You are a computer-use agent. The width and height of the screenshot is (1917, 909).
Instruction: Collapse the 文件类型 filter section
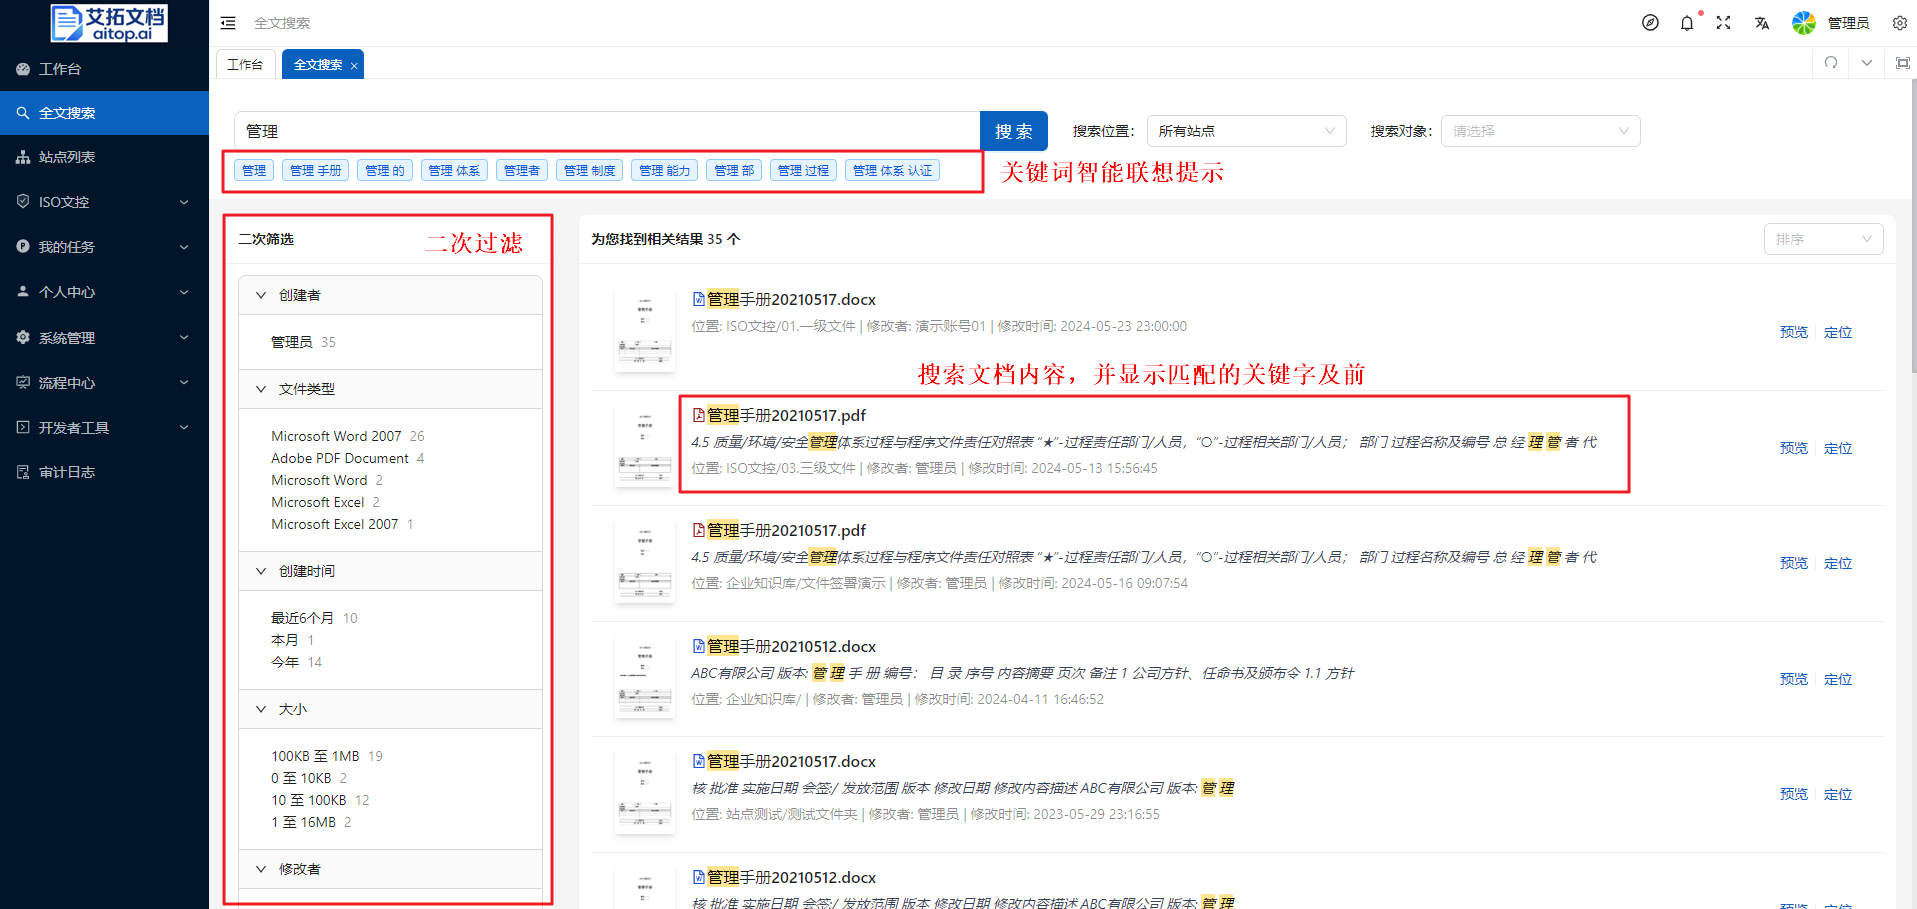(x=261, y=389)
